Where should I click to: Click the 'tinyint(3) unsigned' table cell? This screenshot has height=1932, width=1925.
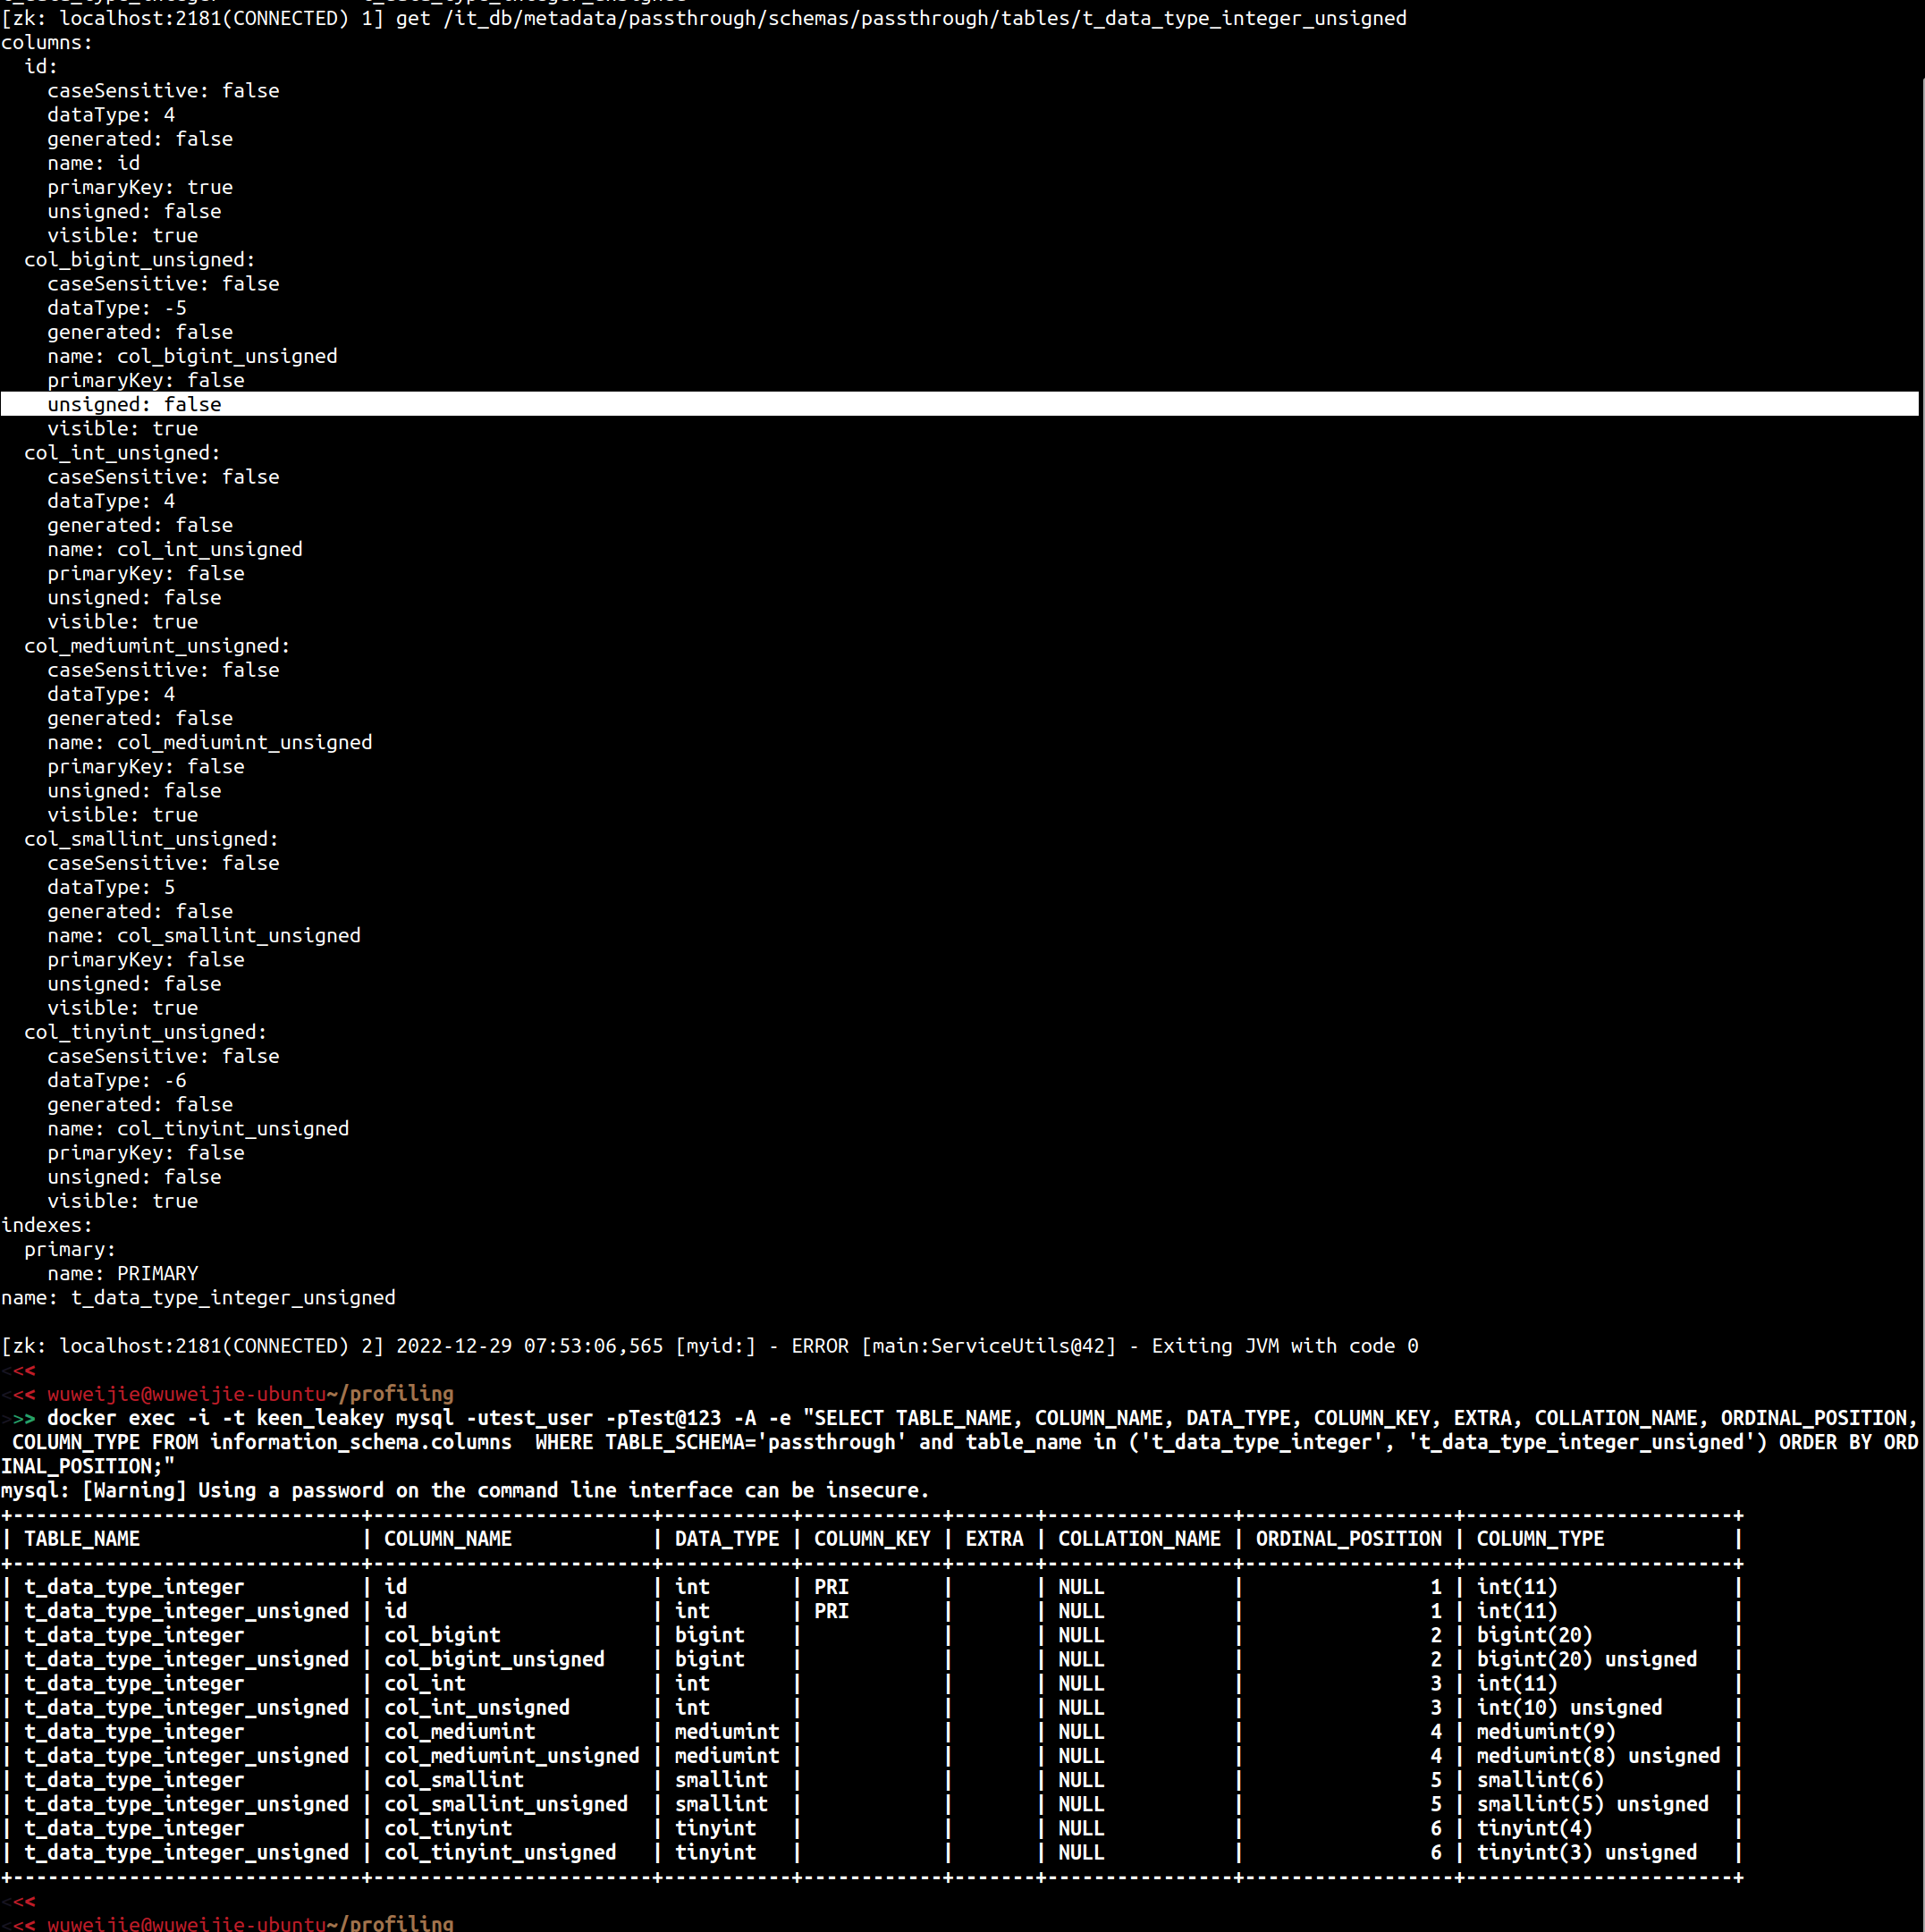(x=1586, y=1852)
